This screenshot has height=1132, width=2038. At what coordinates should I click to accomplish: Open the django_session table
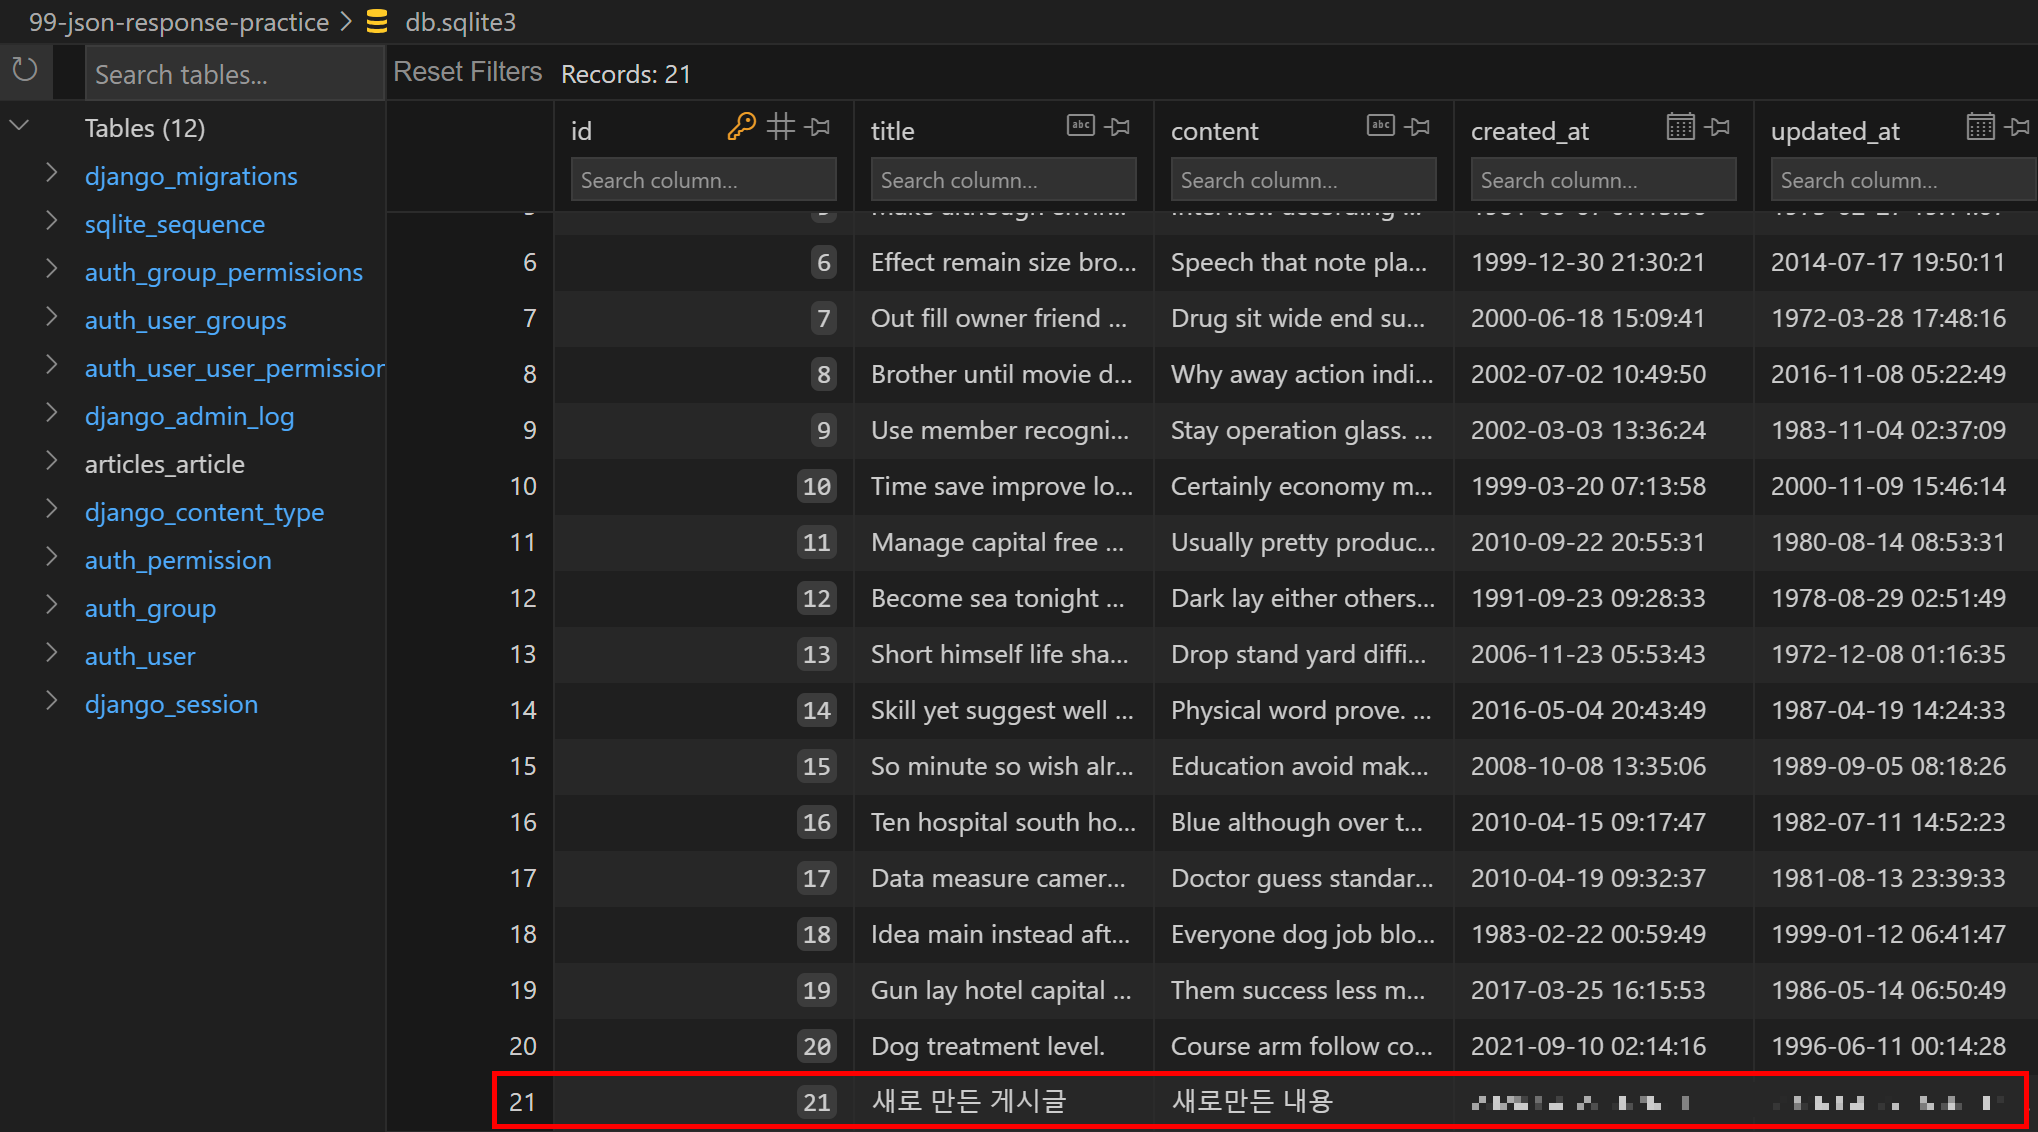coord(171,704)
